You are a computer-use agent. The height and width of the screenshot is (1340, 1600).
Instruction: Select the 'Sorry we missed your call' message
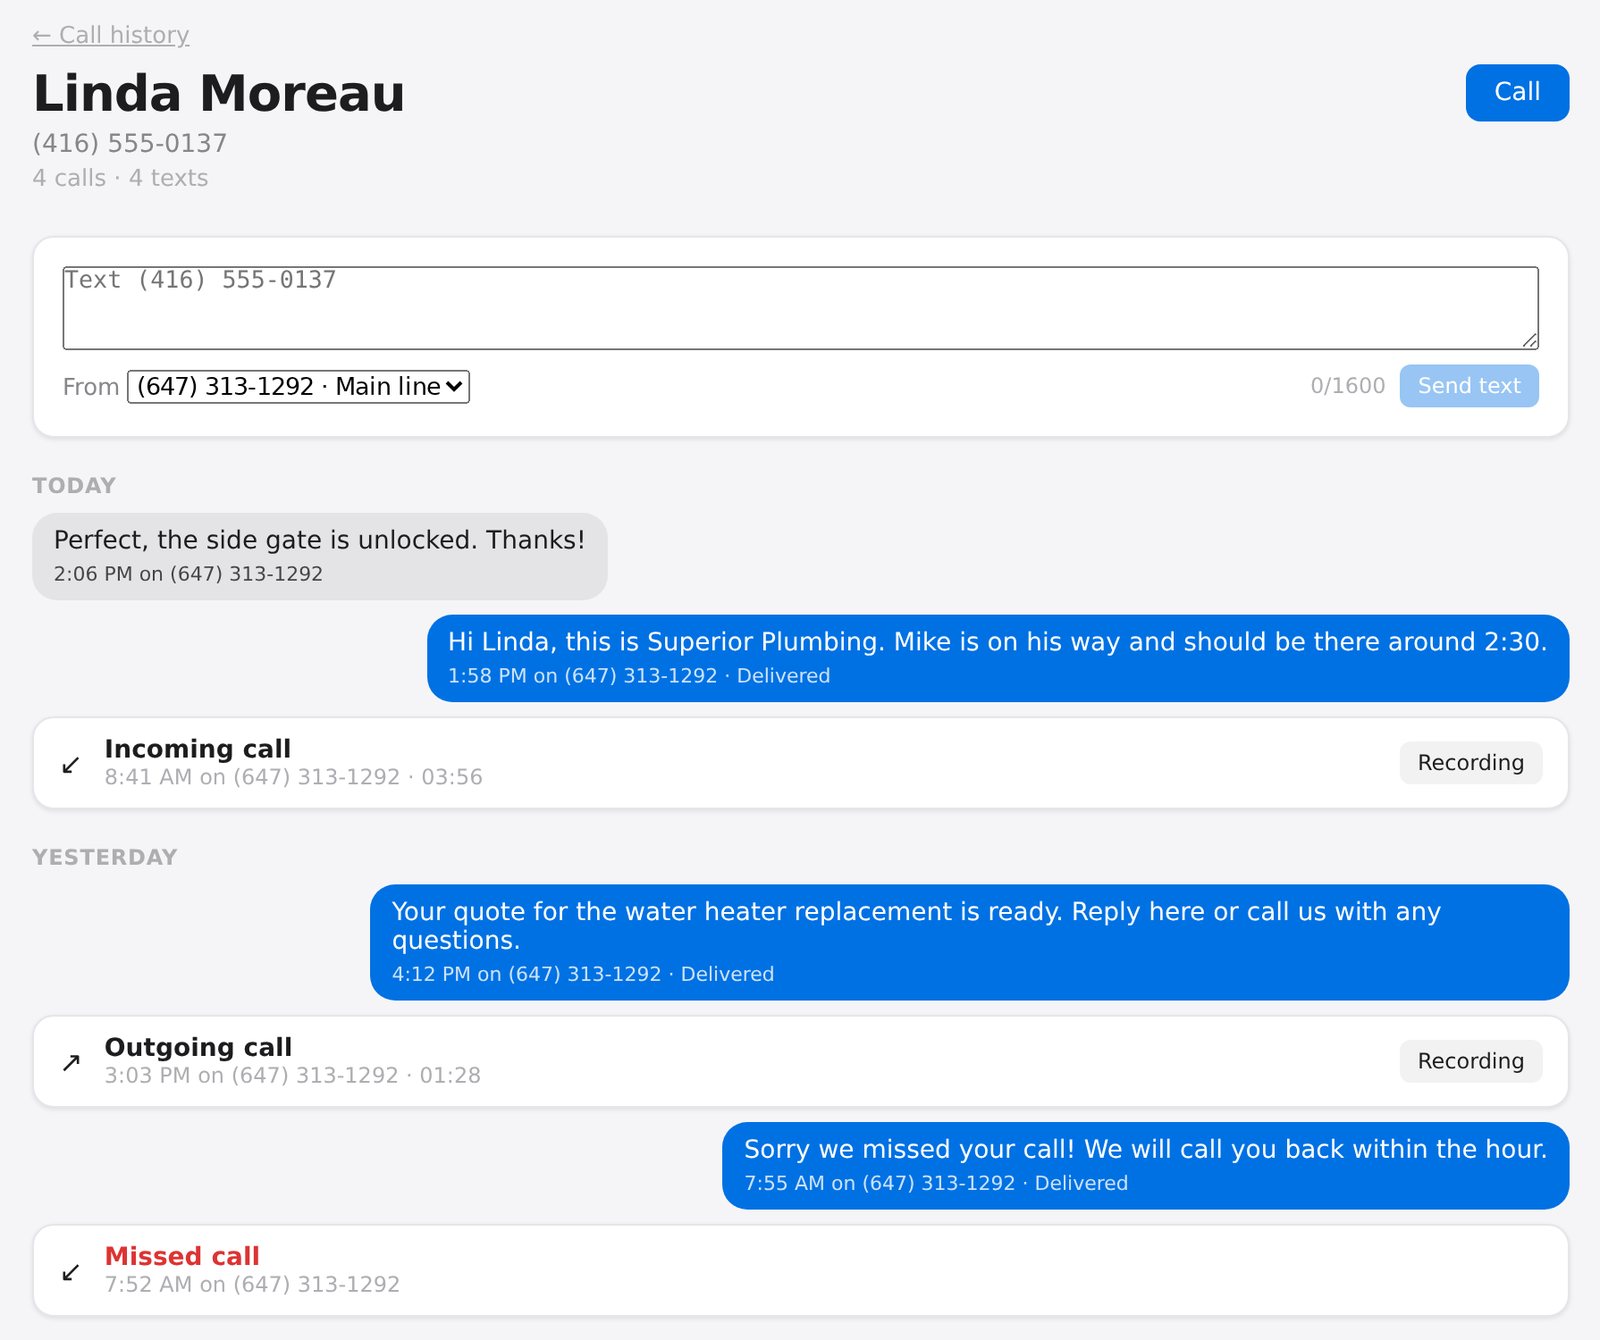click(1145, 1166)
